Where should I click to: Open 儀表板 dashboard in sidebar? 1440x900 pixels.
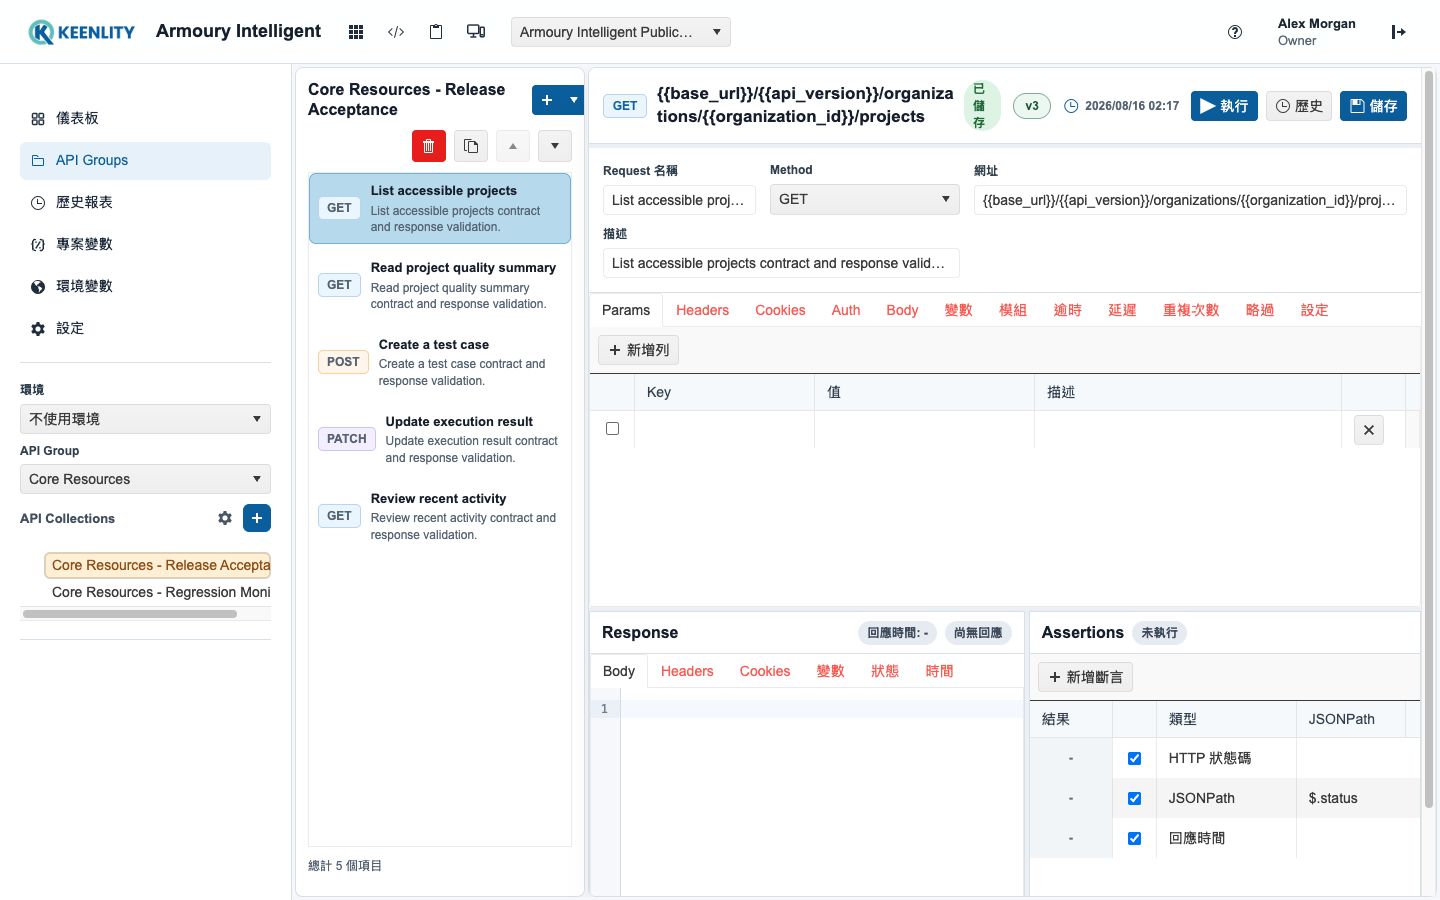[x=145, y=118]
